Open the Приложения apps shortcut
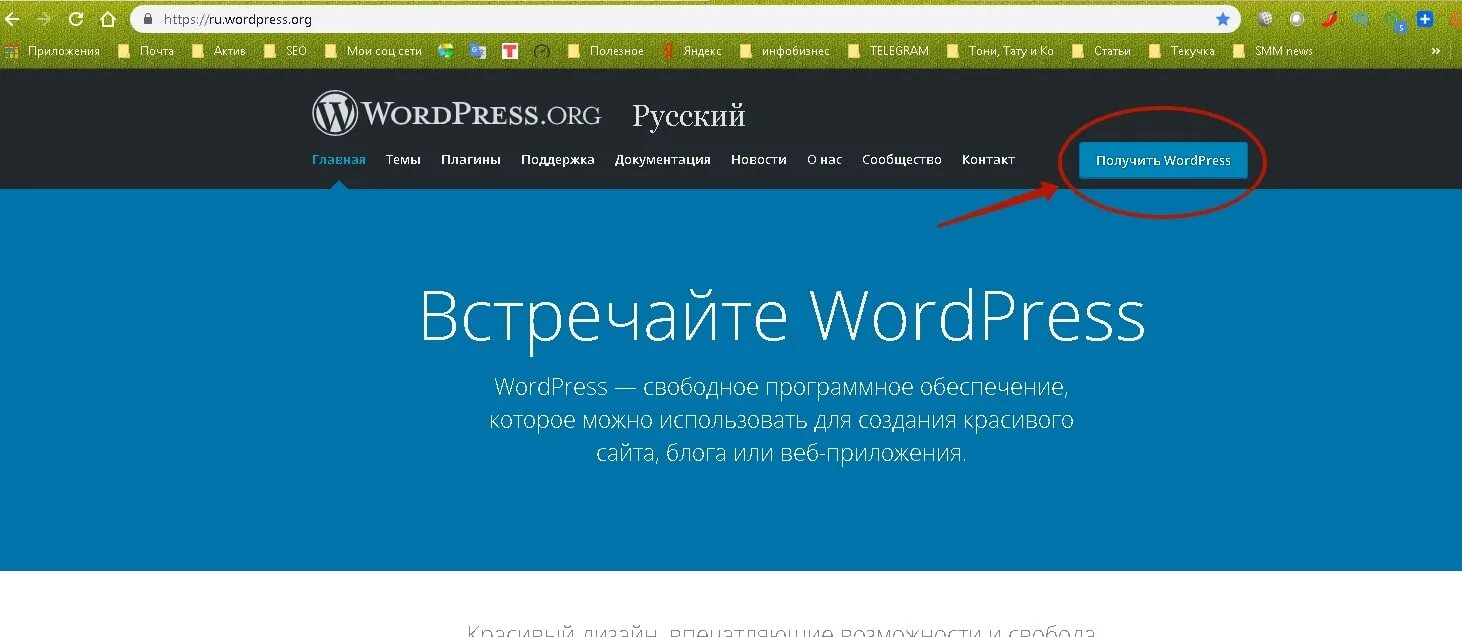Screen dimensions: 1462x637 (x=52, y=51)
